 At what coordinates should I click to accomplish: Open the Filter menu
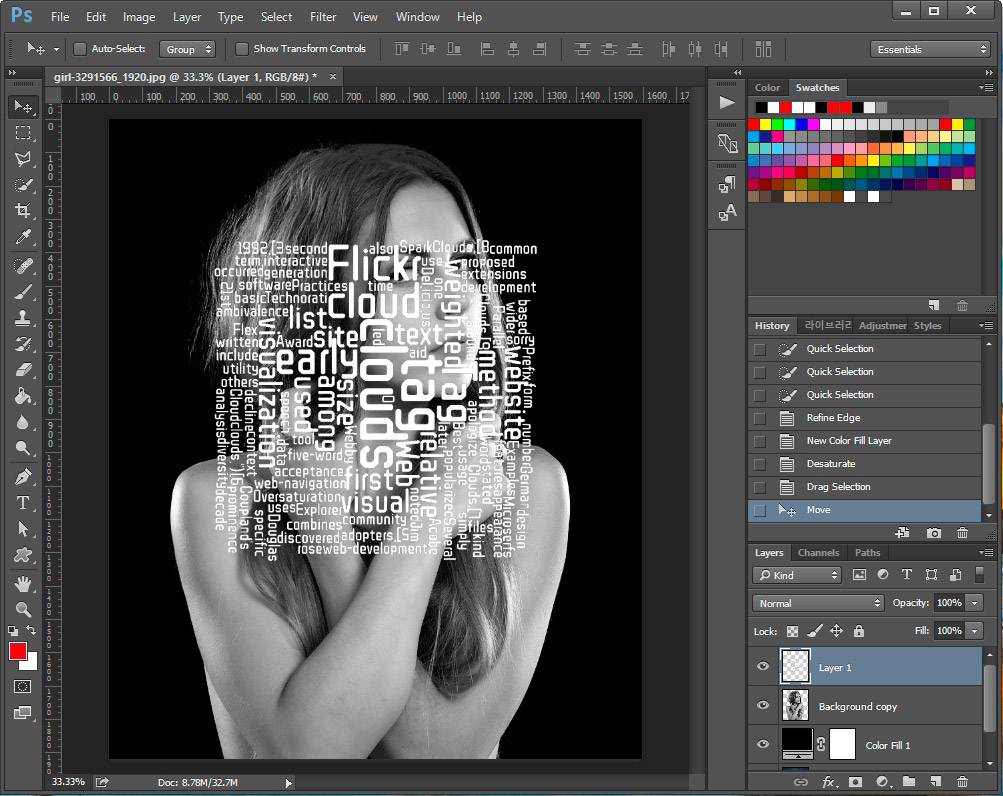[323, 17]
